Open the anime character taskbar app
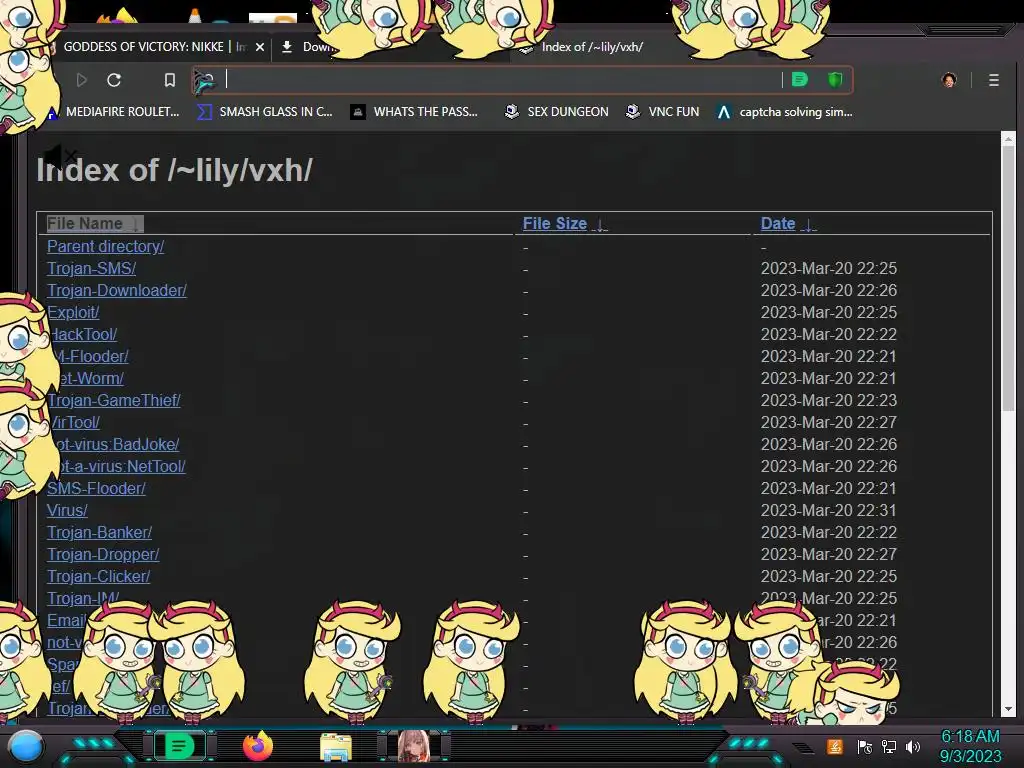The height and width of the screenshot is (768, 1024). (x=413, y=746)
